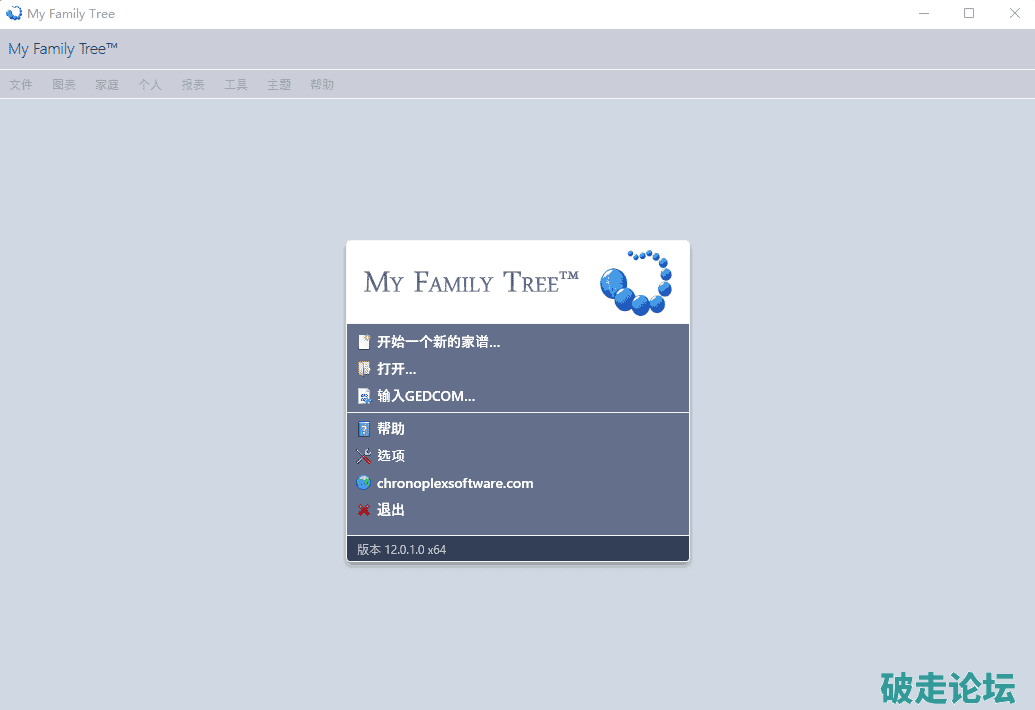Click the My Family Tree logo banner
Screen dimensions: 1035x710
517,282
